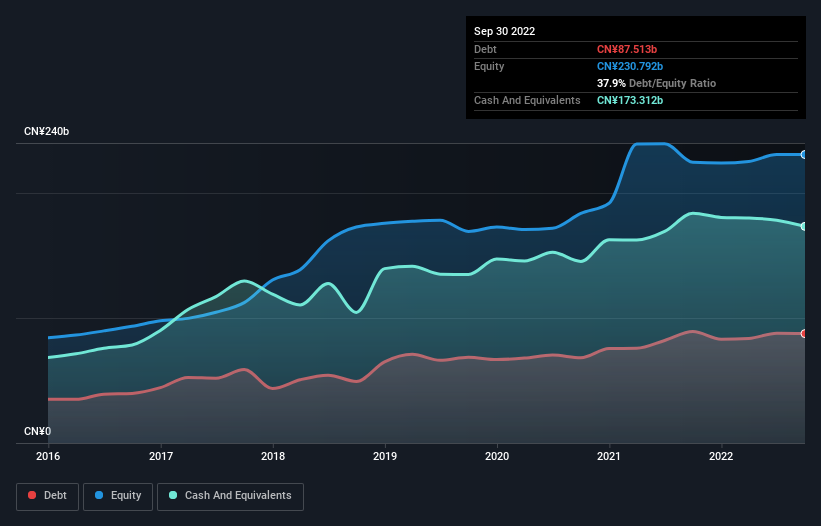The height and width of the screenshot is (526, 821).
Task: Click the 2017 x-axis label
Action: [x=161, y=456]
